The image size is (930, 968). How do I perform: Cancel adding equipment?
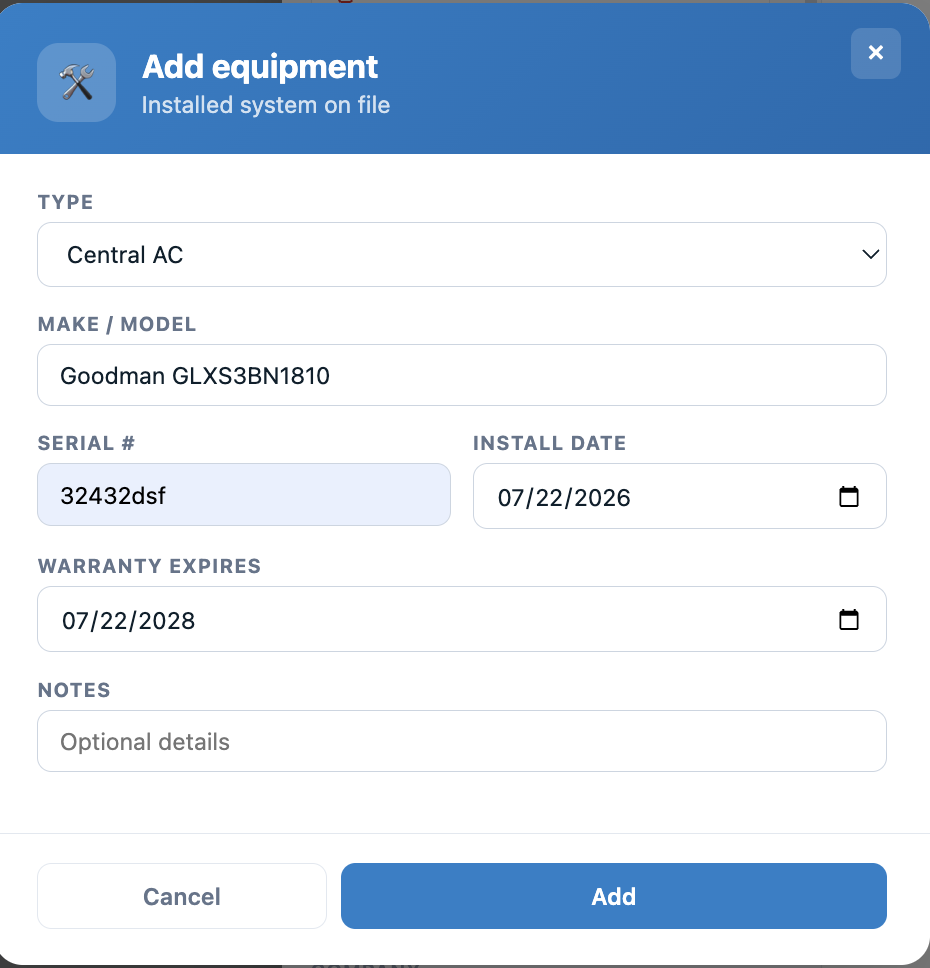(182, 896)
